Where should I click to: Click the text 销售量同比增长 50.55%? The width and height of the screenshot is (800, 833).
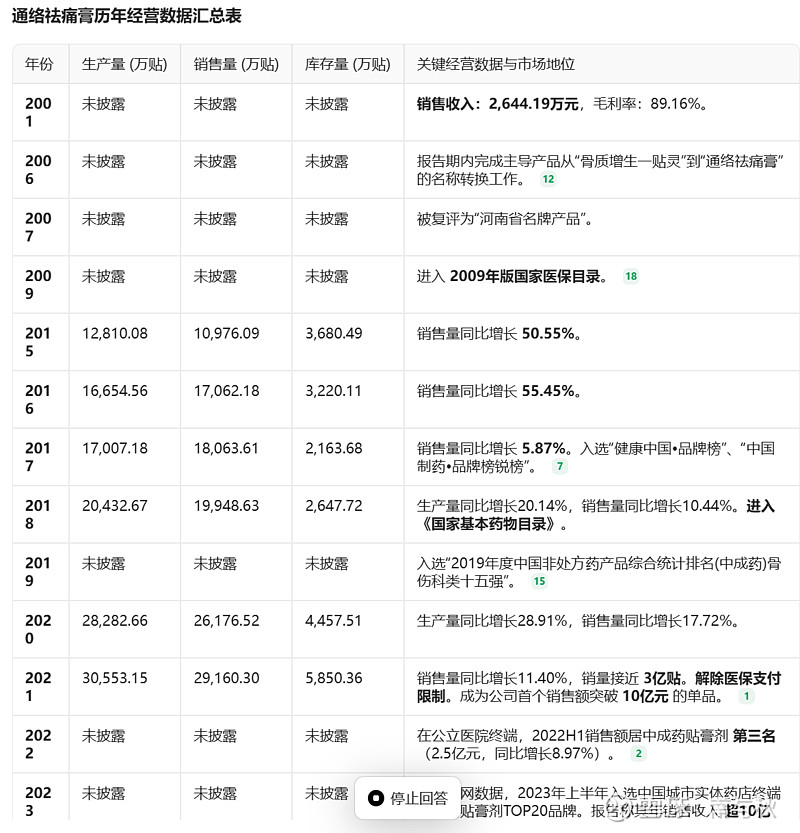point(496,334)
